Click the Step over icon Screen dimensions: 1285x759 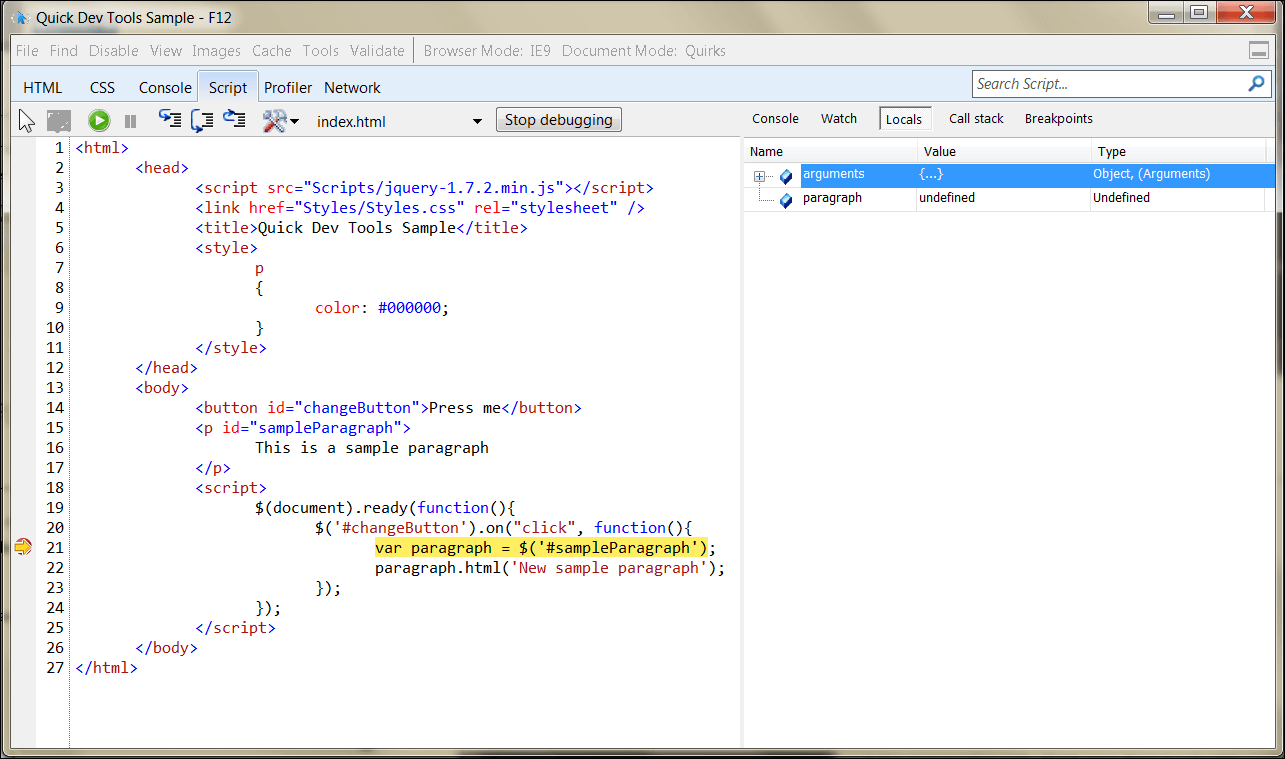point(202,120)
